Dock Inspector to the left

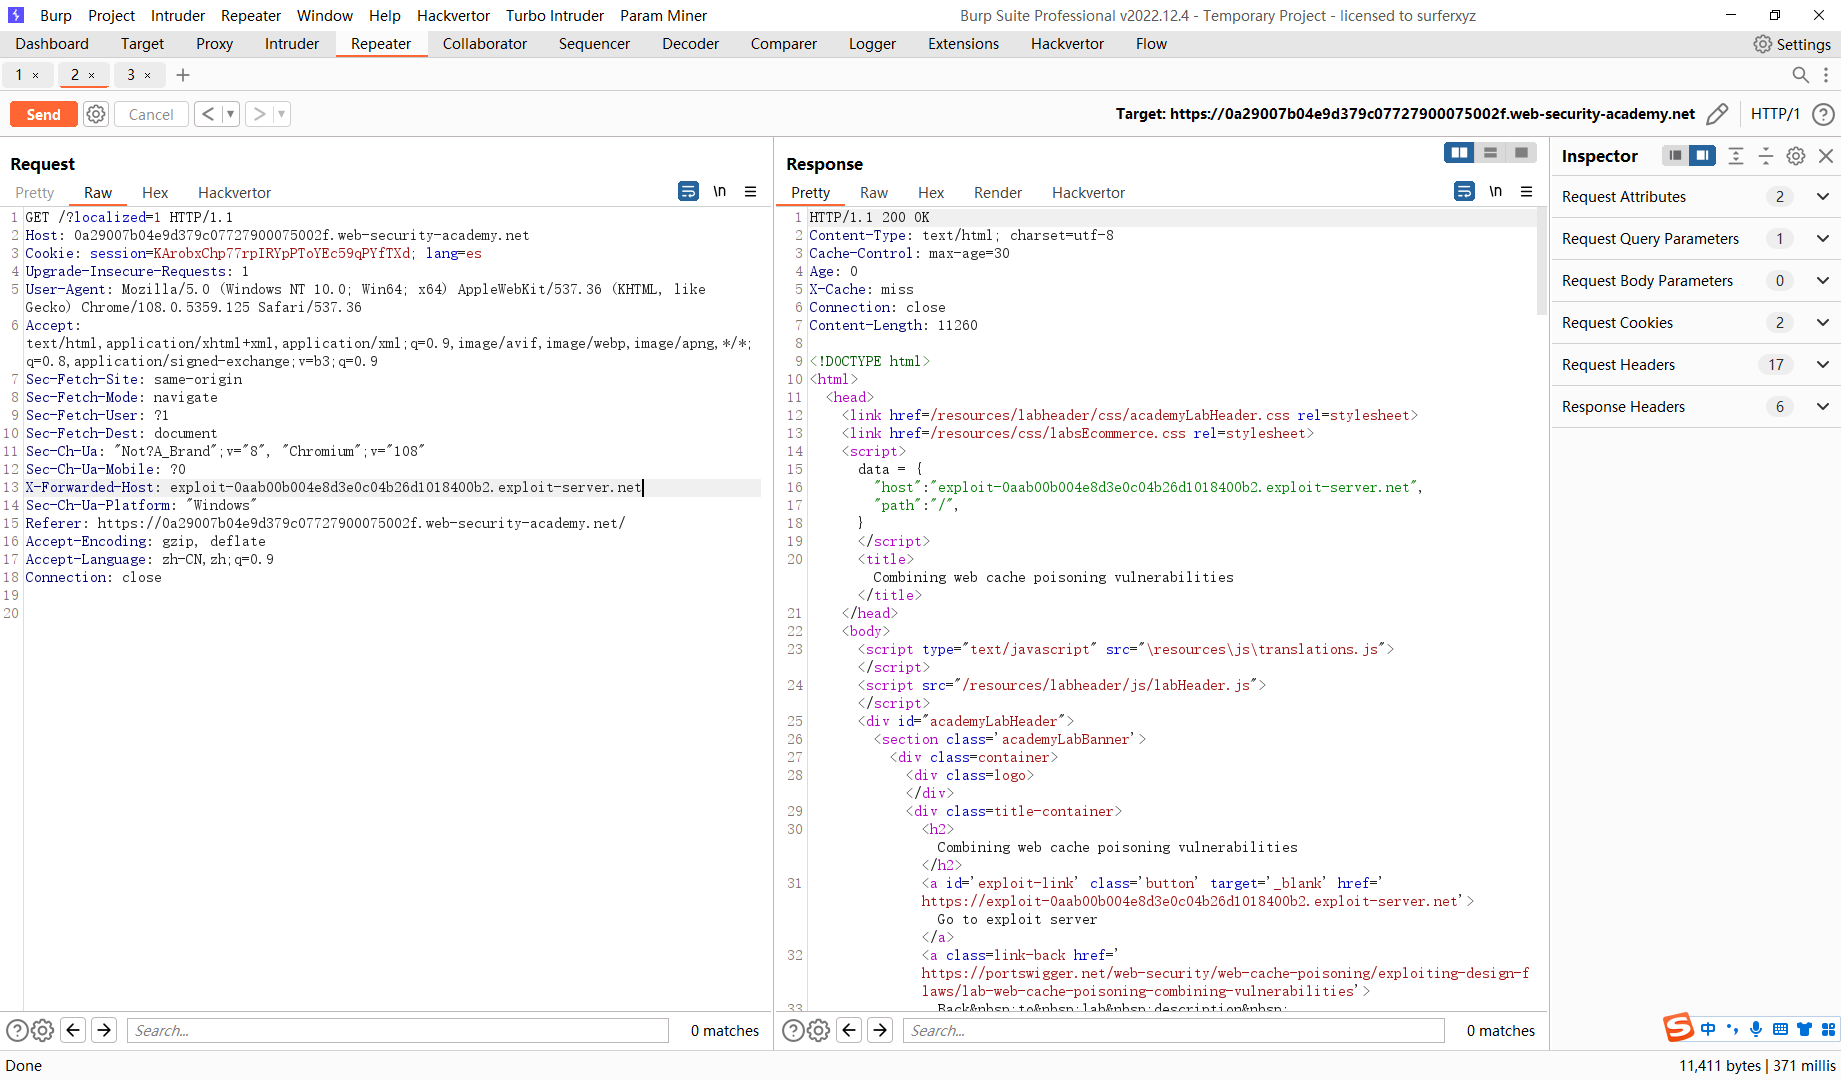(1675, 156)
